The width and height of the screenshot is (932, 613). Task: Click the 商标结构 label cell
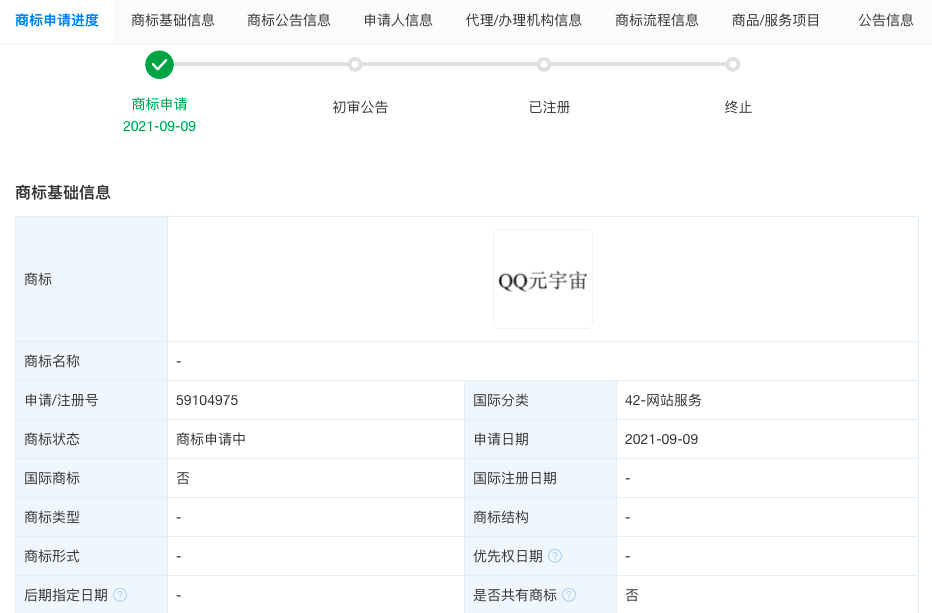pyautogui.click(x=540, y=517)
